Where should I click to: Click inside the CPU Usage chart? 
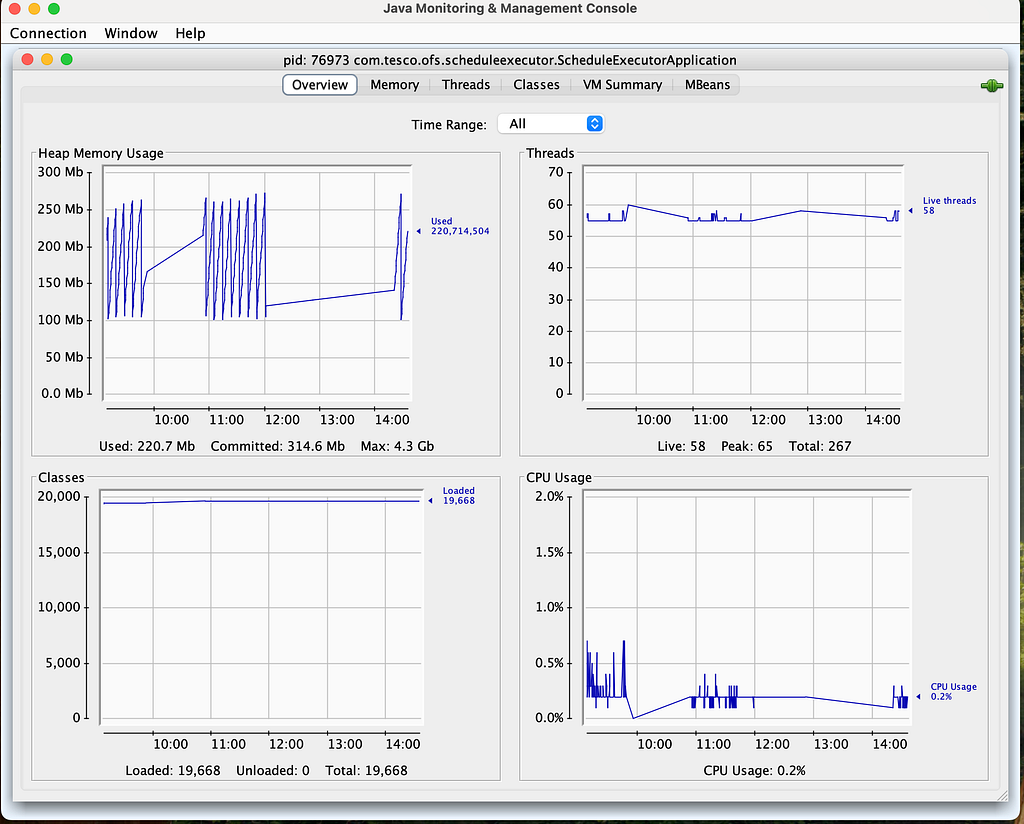tap(746, 606)
